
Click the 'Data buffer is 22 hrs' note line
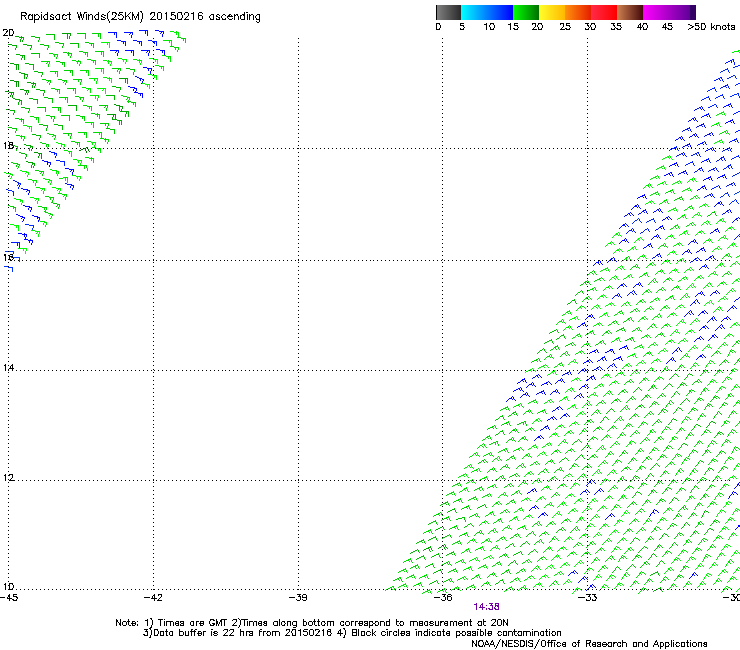point(352,633)
